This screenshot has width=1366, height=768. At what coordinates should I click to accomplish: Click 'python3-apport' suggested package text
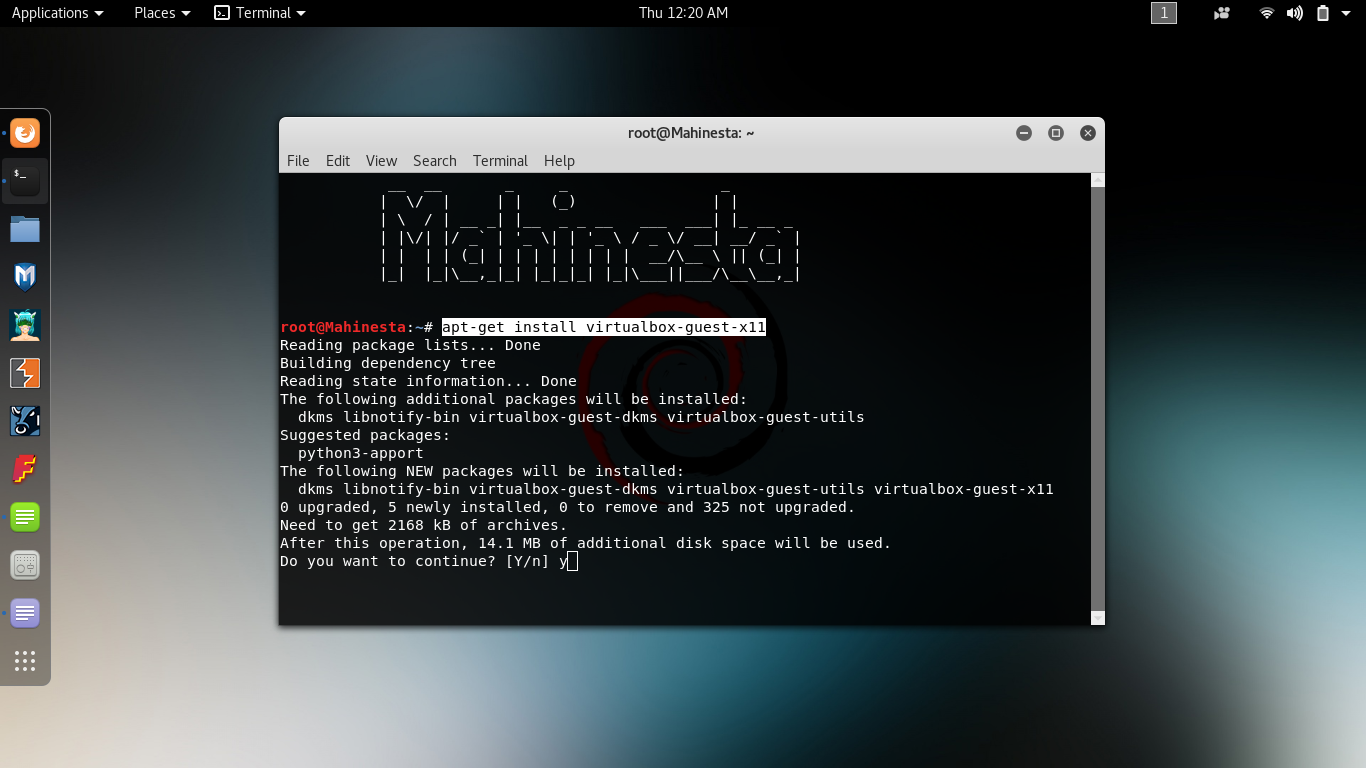pos(361,453)
